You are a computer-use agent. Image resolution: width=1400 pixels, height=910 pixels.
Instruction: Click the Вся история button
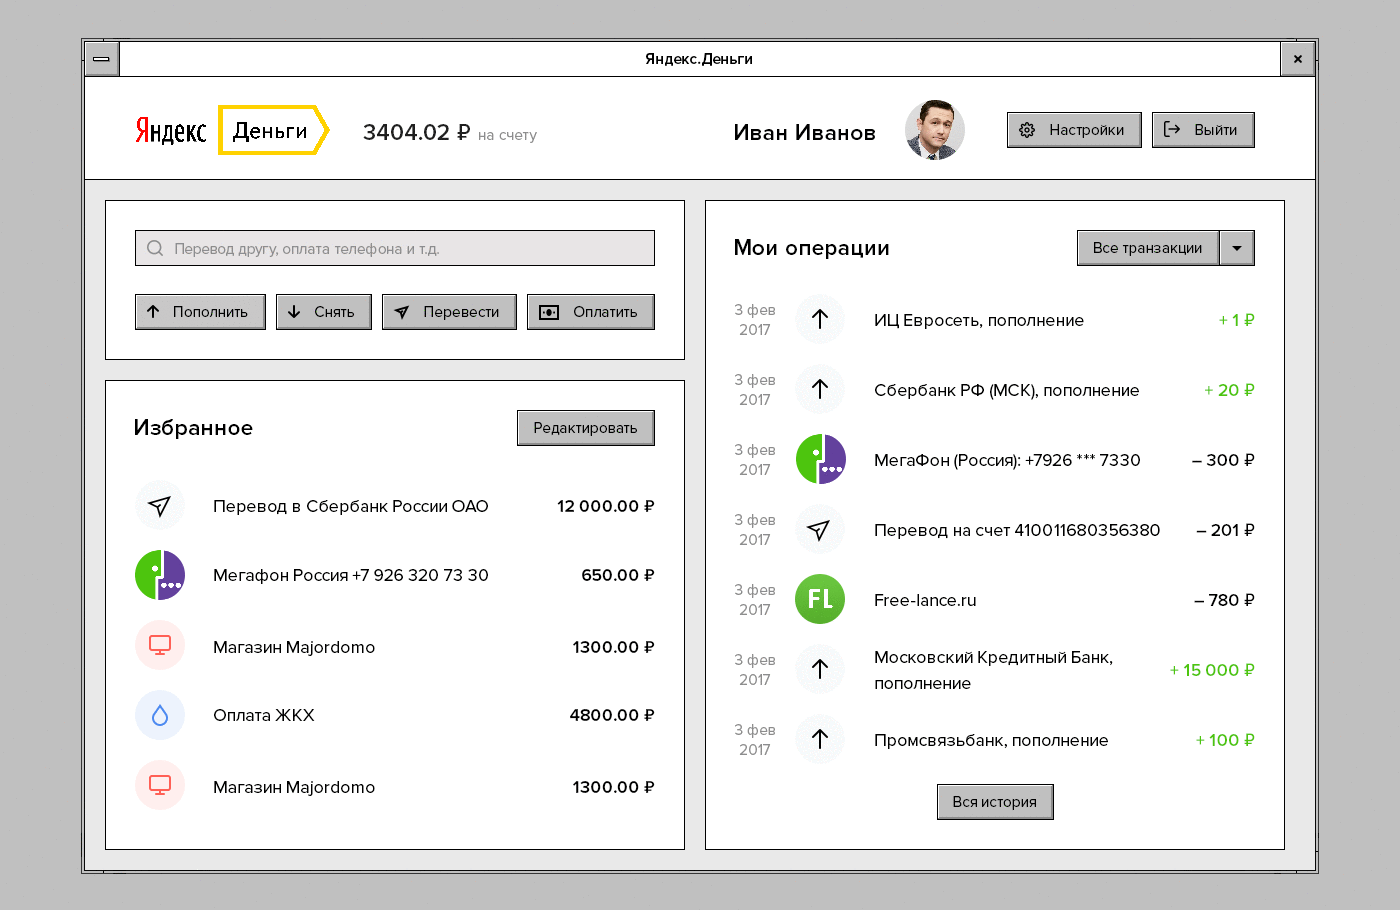995,802
